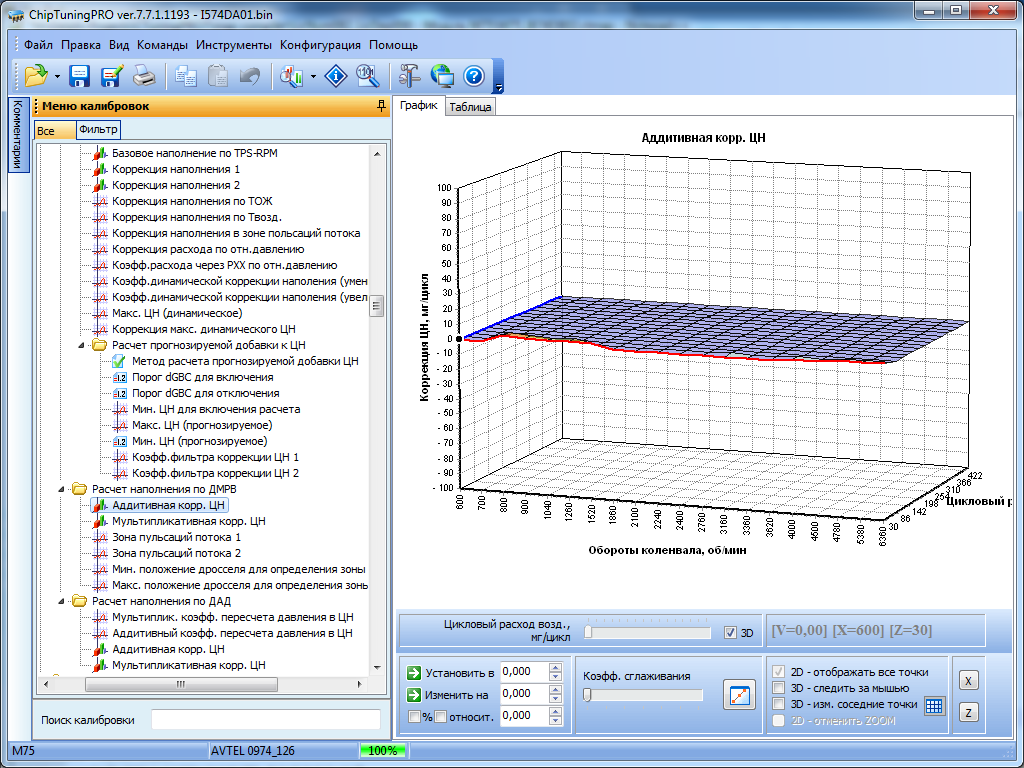1024x768 pixels.
Task: Click the blue diamond info icon
Action: coord(338,75)
